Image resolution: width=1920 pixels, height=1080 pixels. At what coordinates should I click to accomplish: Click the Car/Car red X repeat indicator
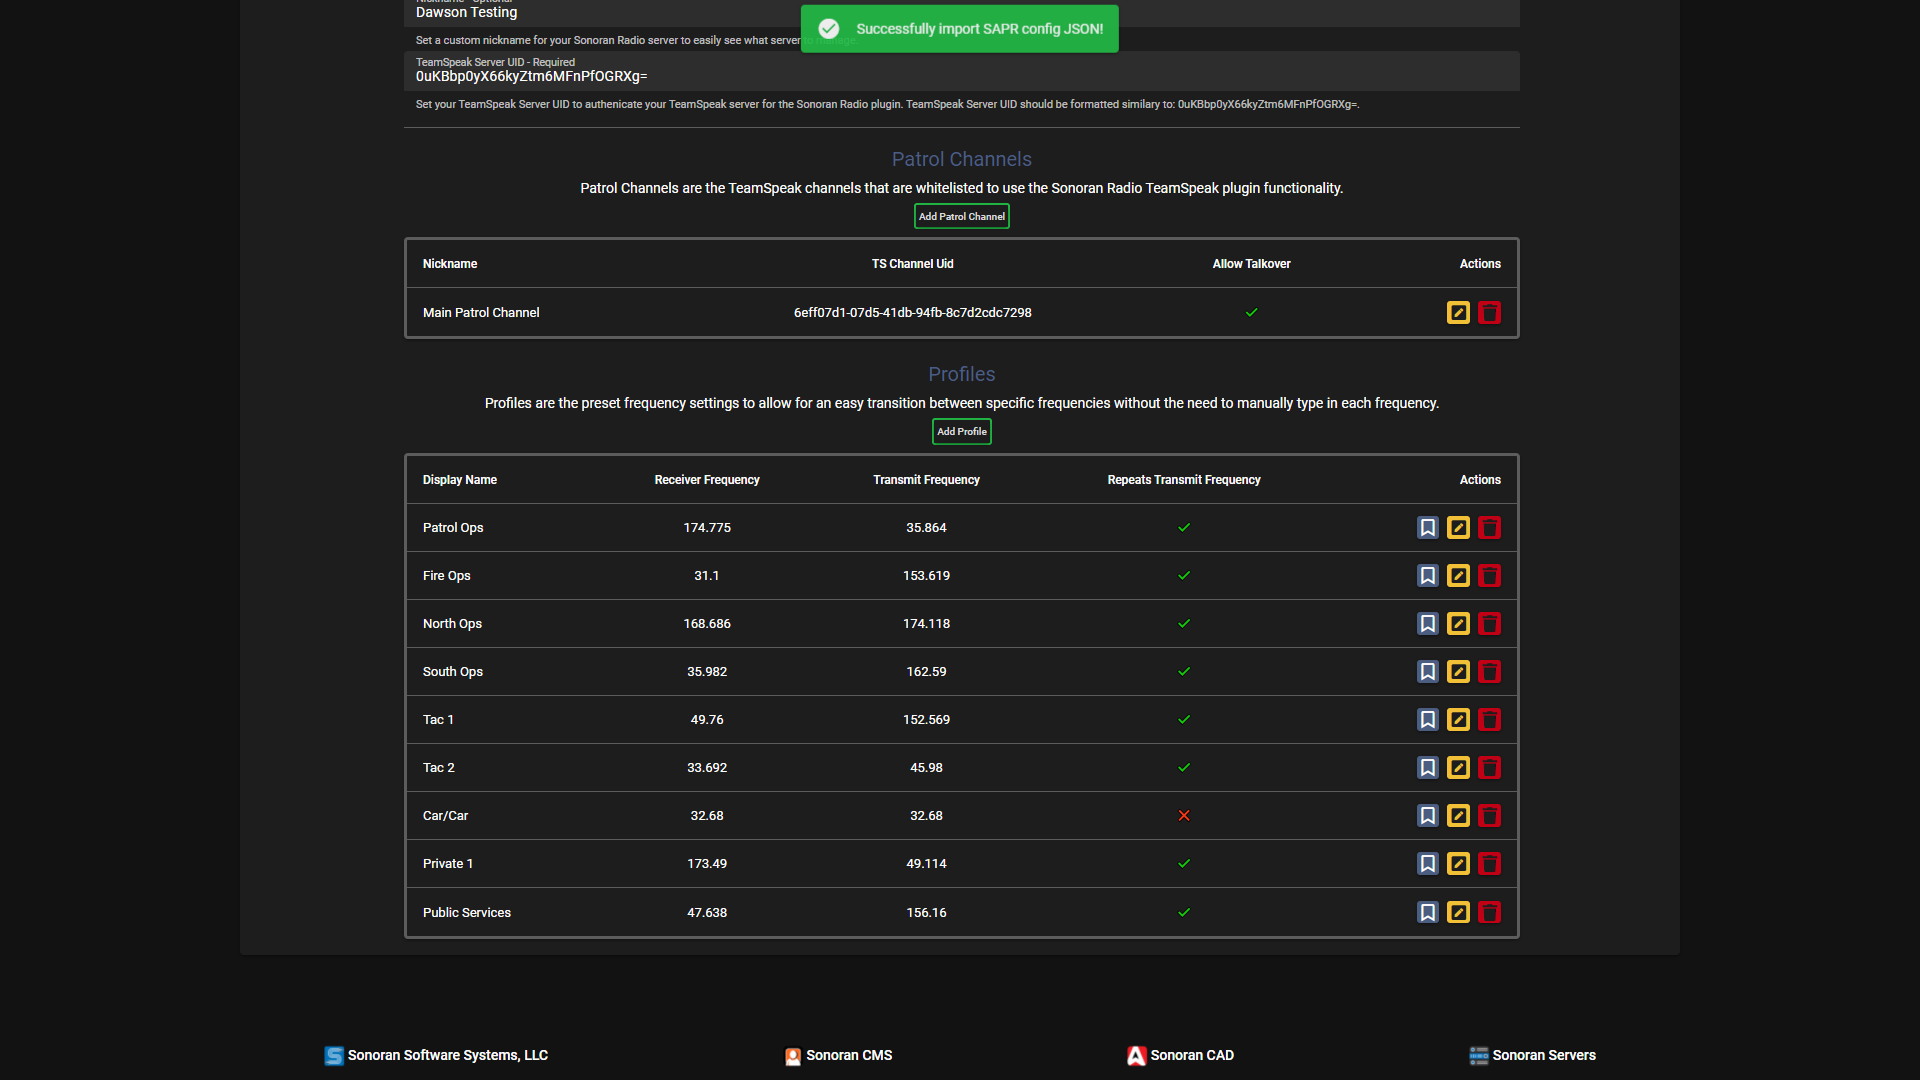point(1184,816)
